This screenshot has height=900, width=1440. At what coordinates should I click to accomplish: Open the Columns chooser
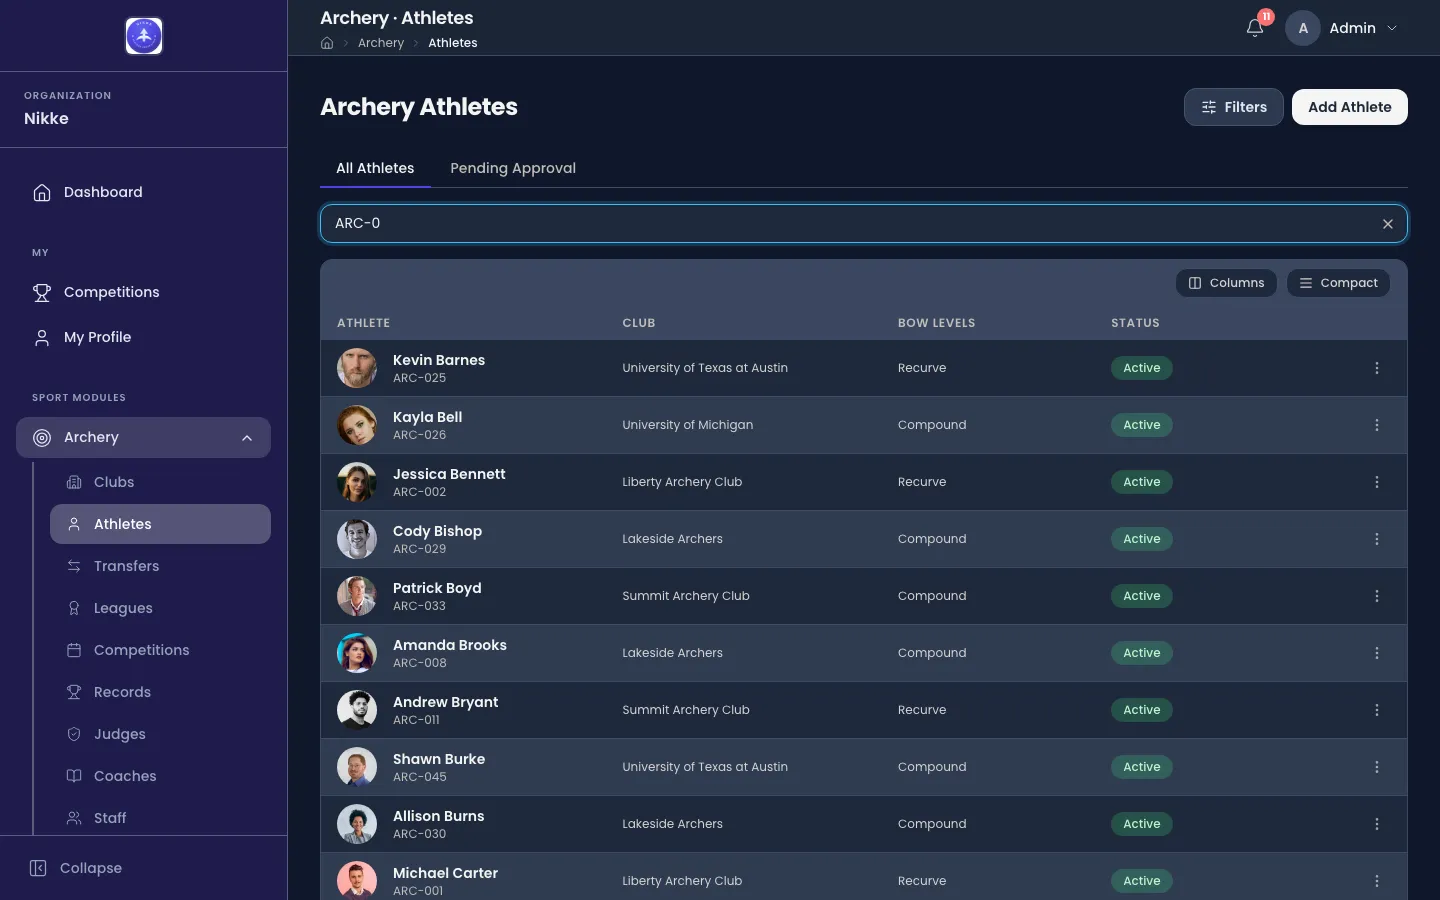[1226, 283]
